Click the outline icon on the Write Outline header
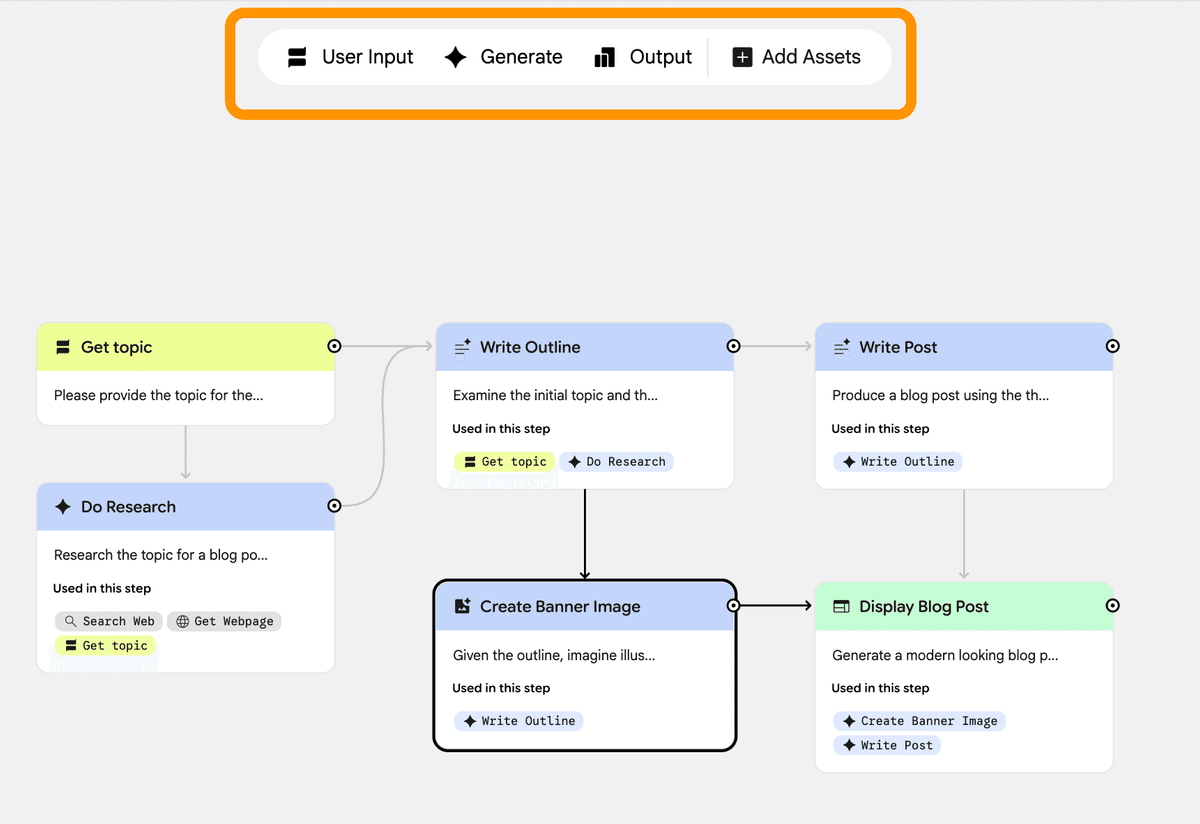 pos(460,347)
